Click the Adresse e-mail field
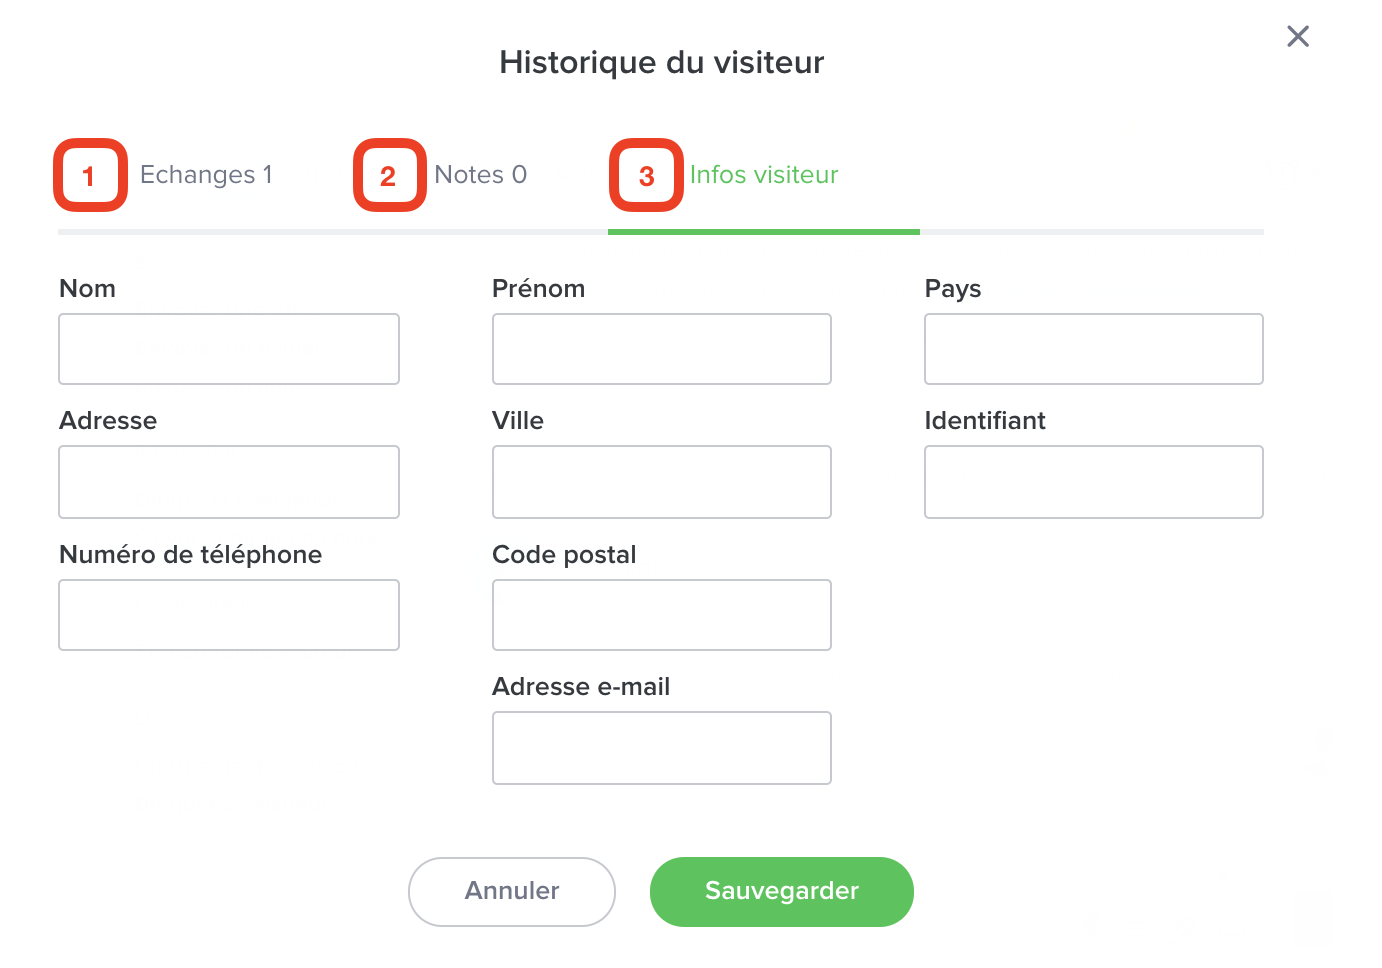The image size is (1382, 968). pyautogui.click(x=662, y=748)
